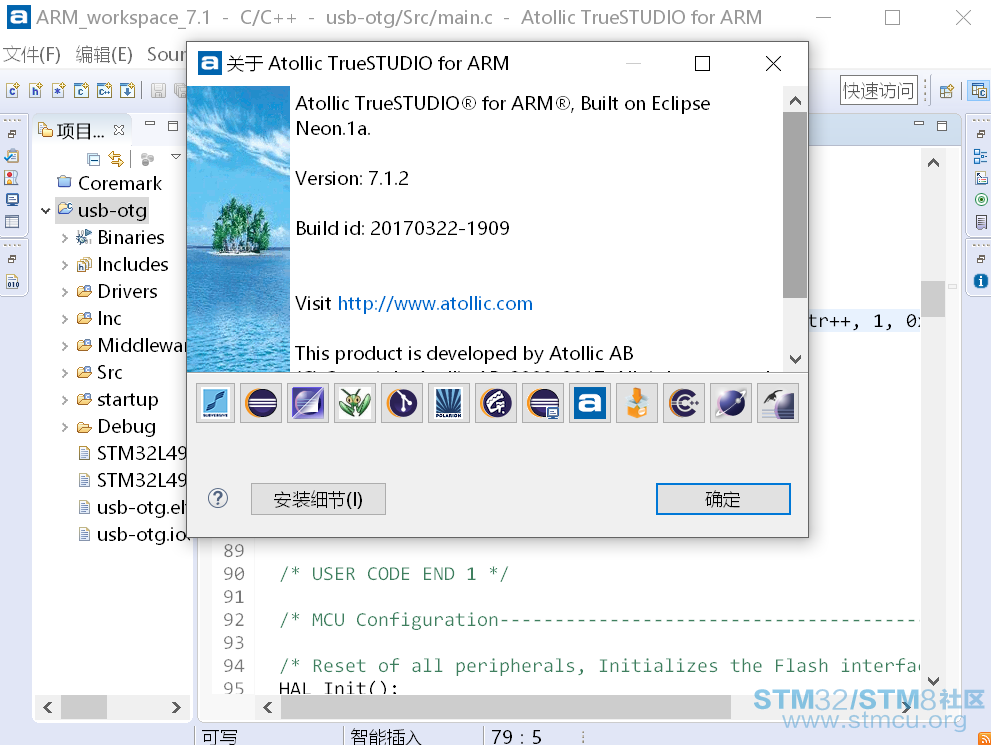
Task: Click the bird-logo plug-in icon at row end
Action: pyautogui.click(x=777, y=403)
